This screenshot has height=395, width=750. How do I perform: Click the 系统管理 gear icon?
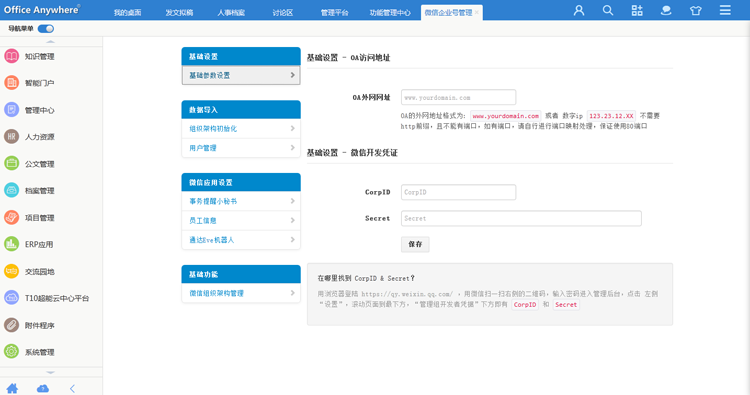[x=11, y=352]
